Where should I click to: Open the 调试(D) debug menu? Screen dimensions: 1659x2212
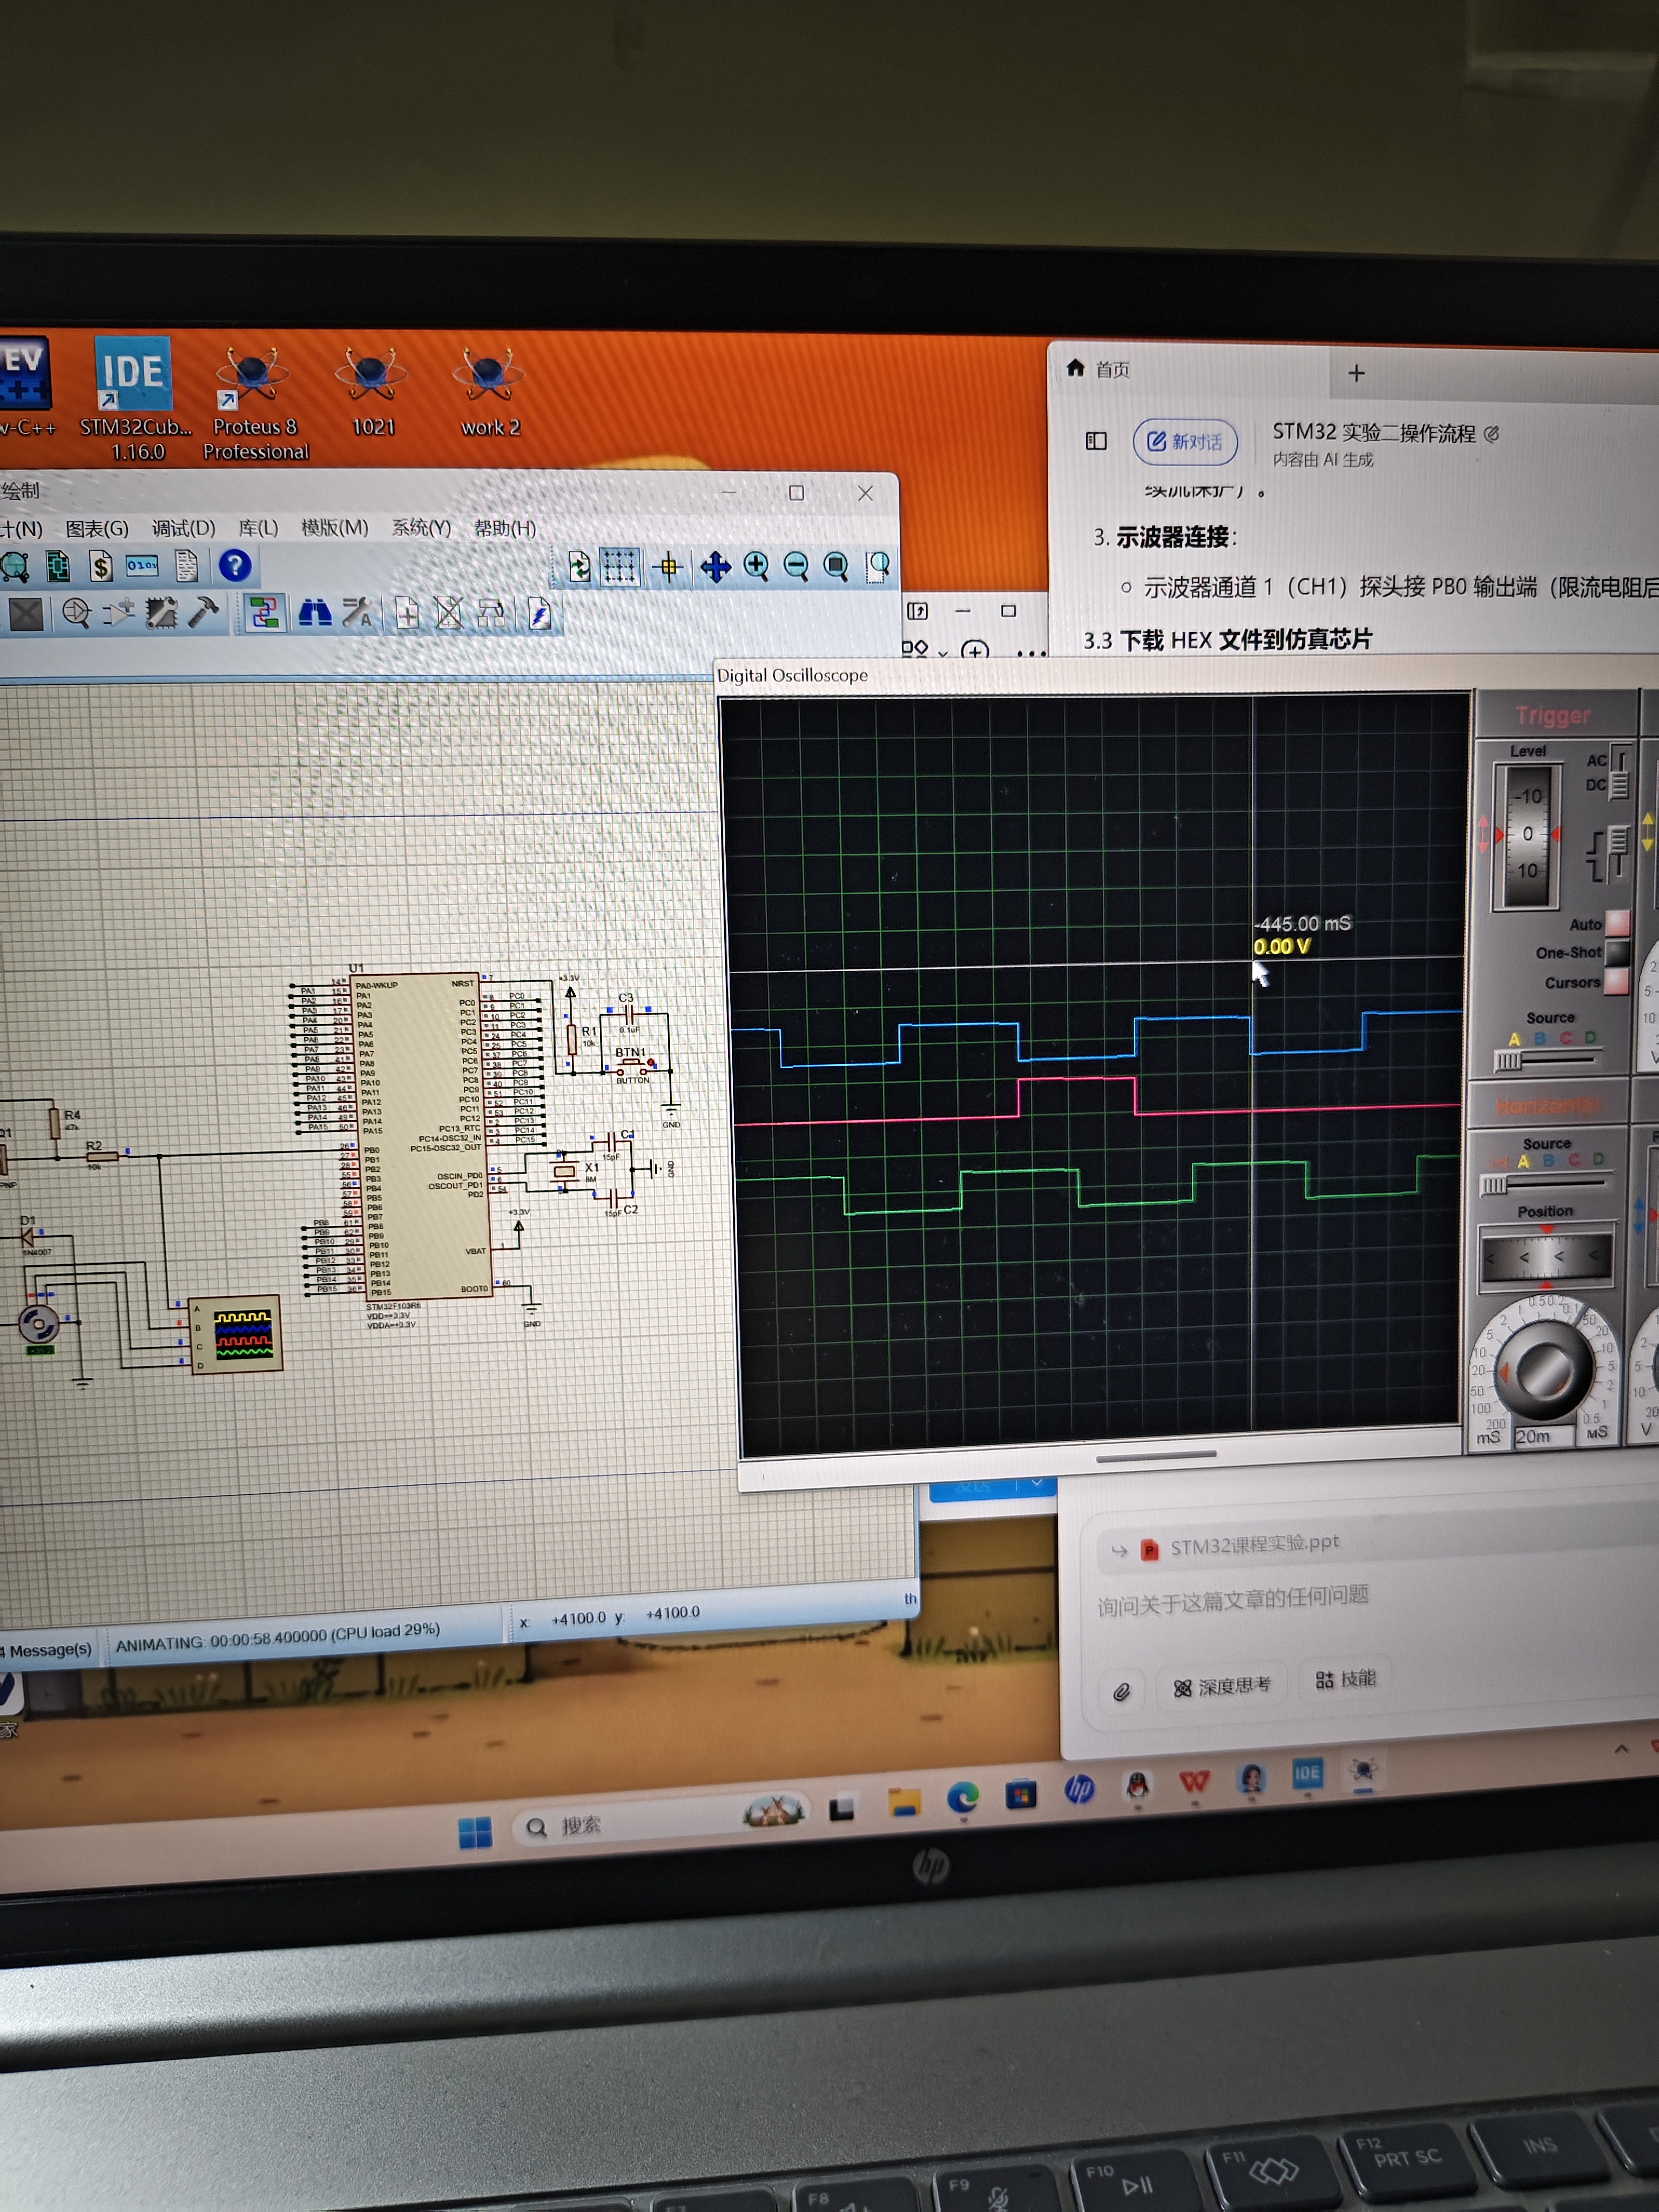[183, 528]
